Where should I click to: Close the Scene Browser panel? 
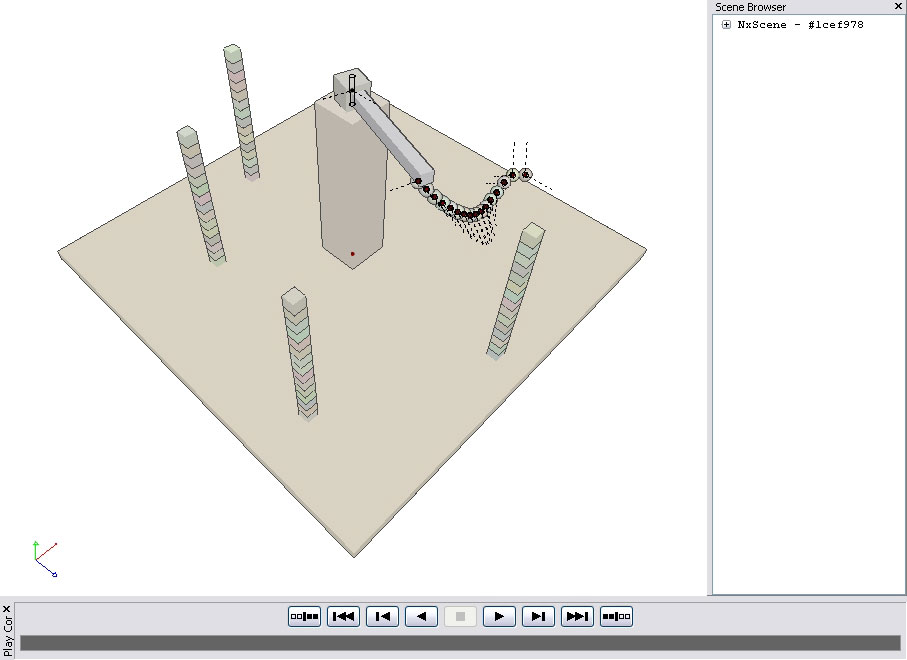(898, 6)
